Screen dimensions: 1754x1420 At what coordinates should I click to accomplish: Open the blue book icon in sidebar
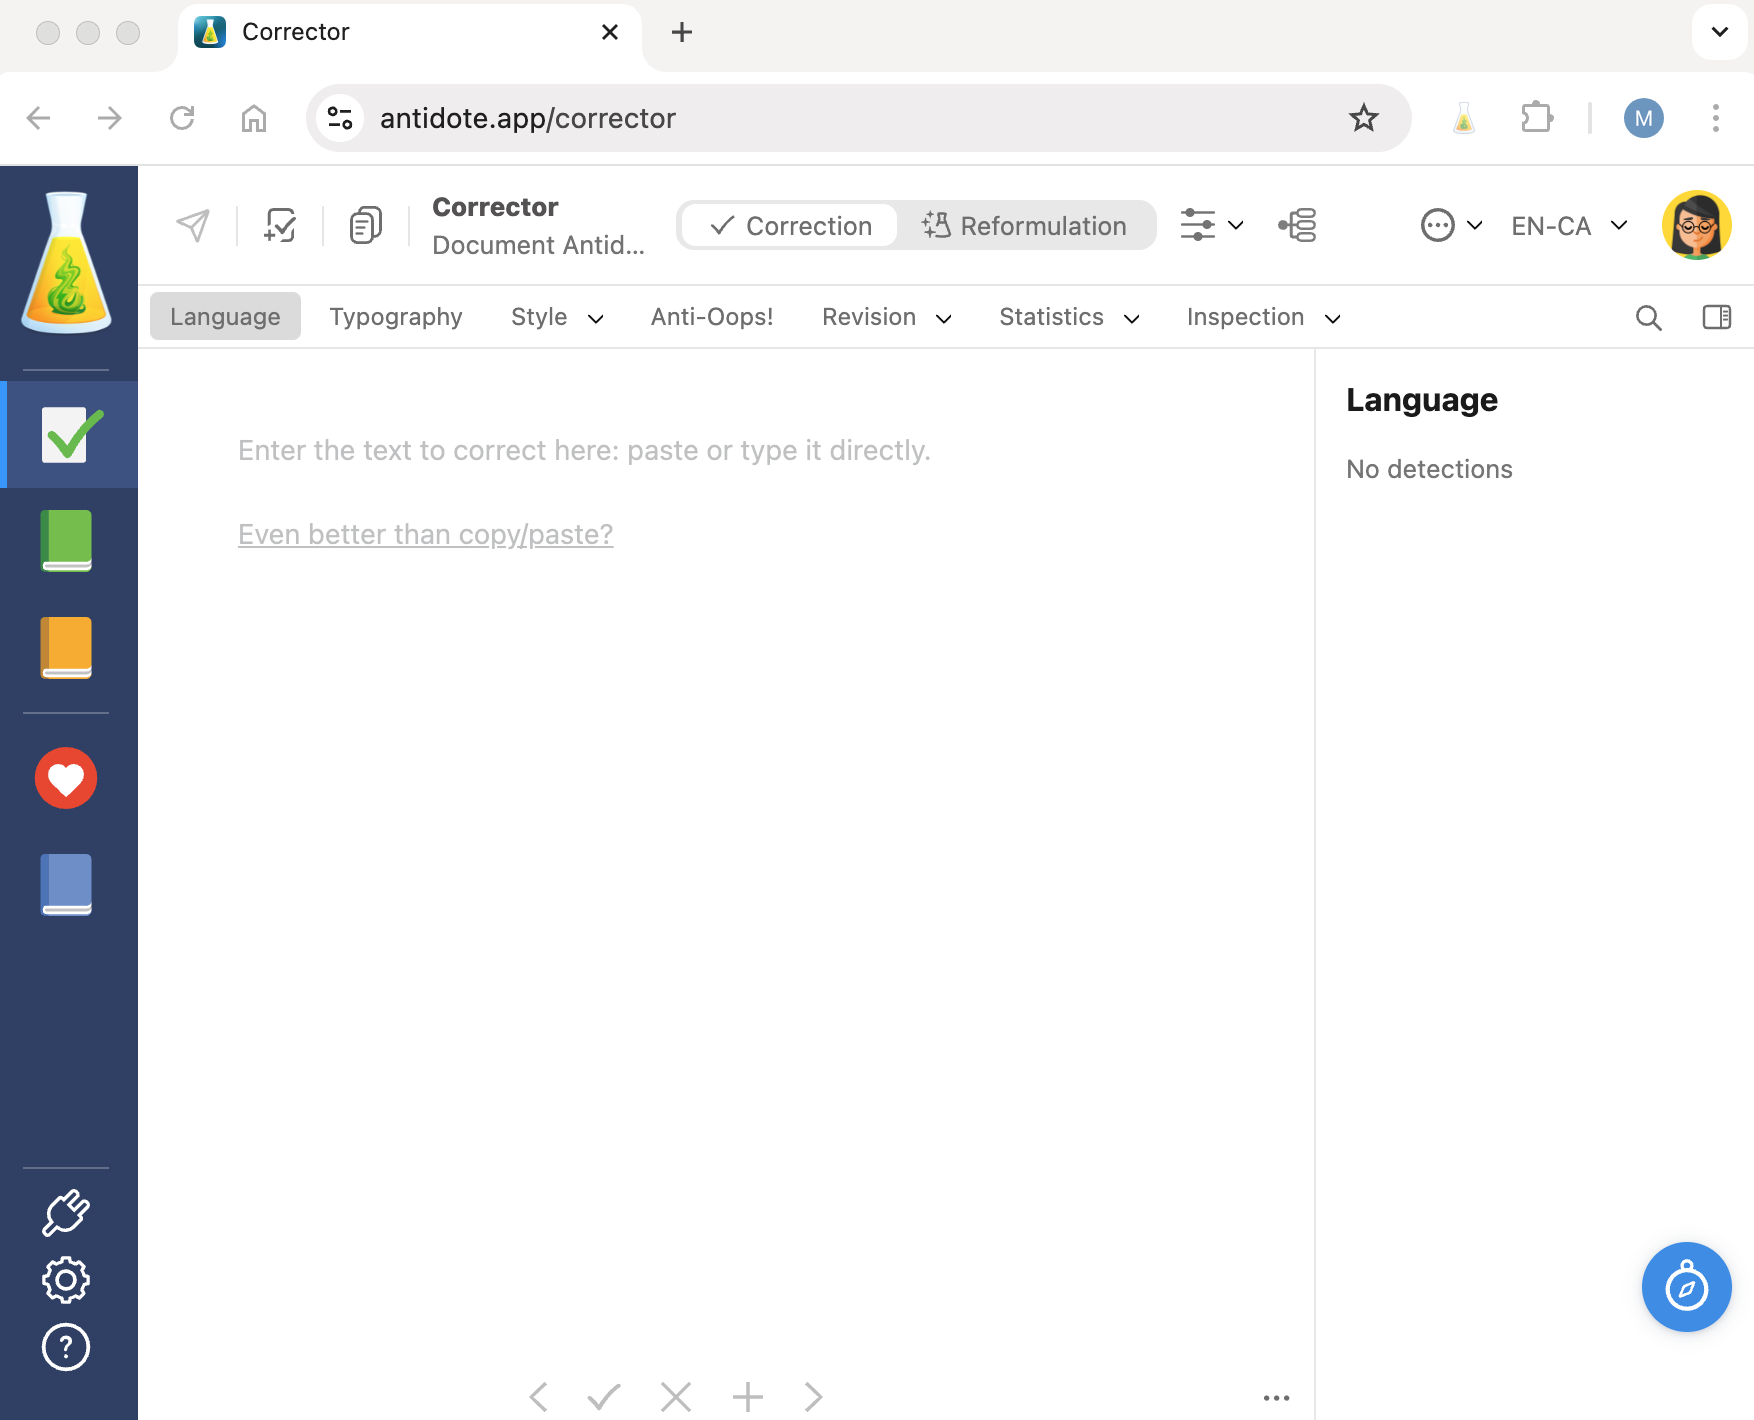(x=66, y=884)
